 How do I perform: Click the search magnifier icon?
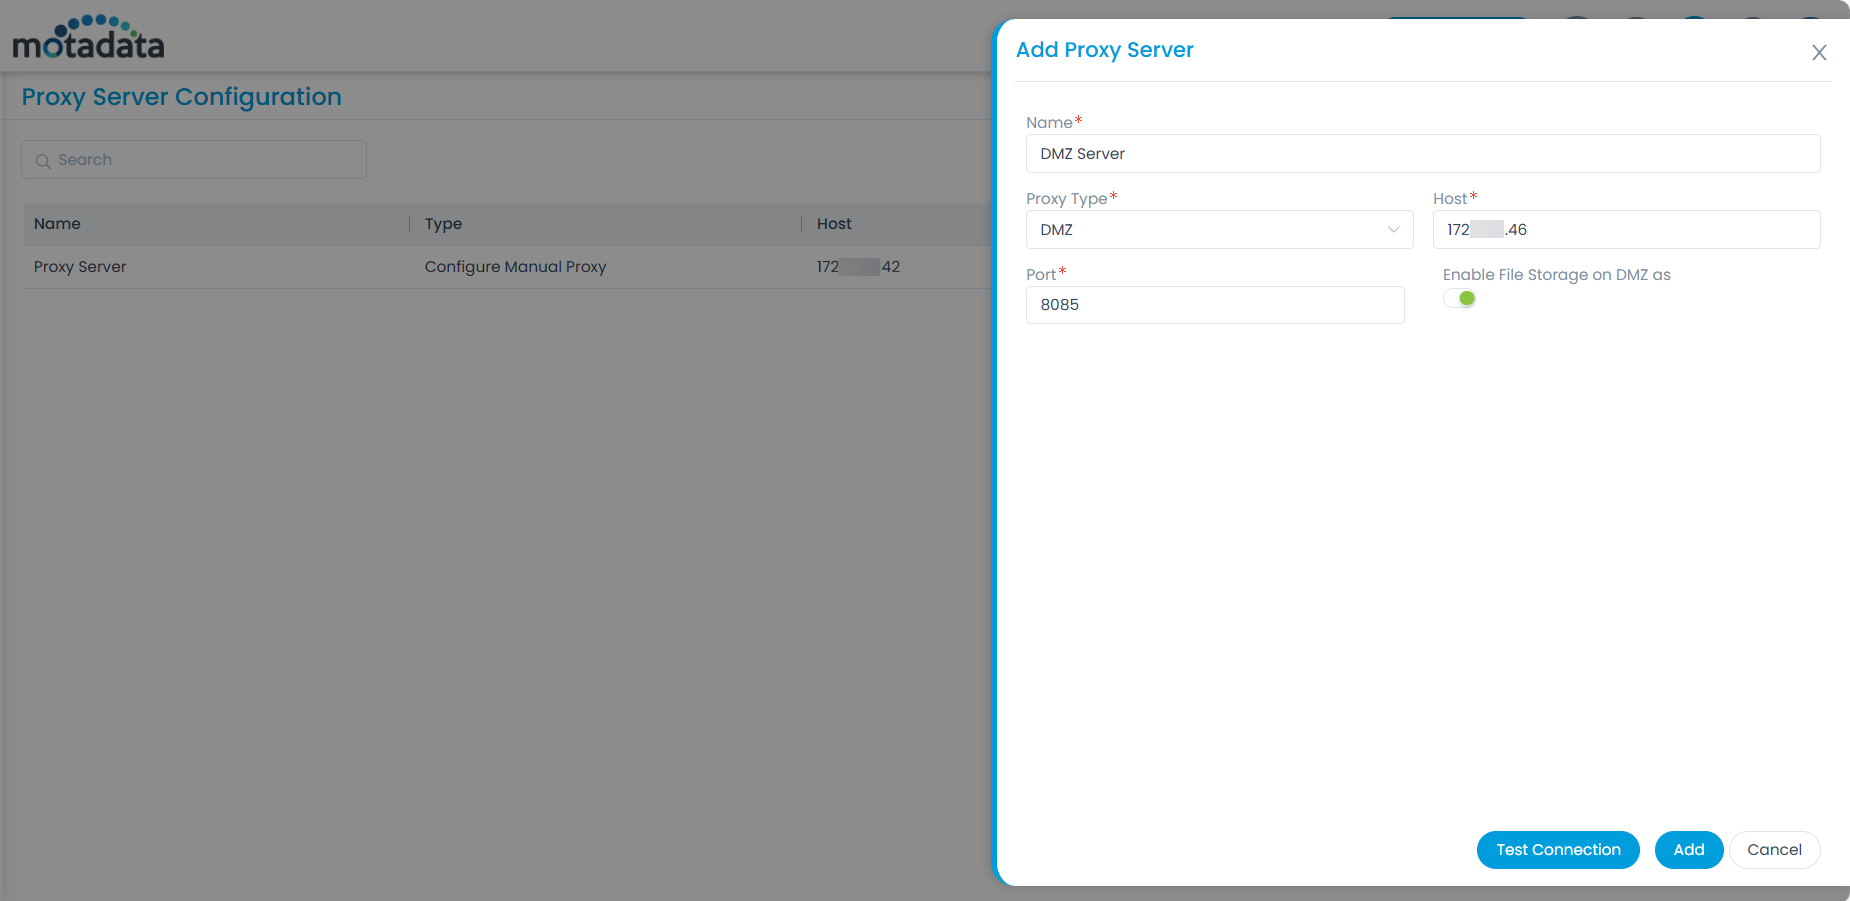43,161
